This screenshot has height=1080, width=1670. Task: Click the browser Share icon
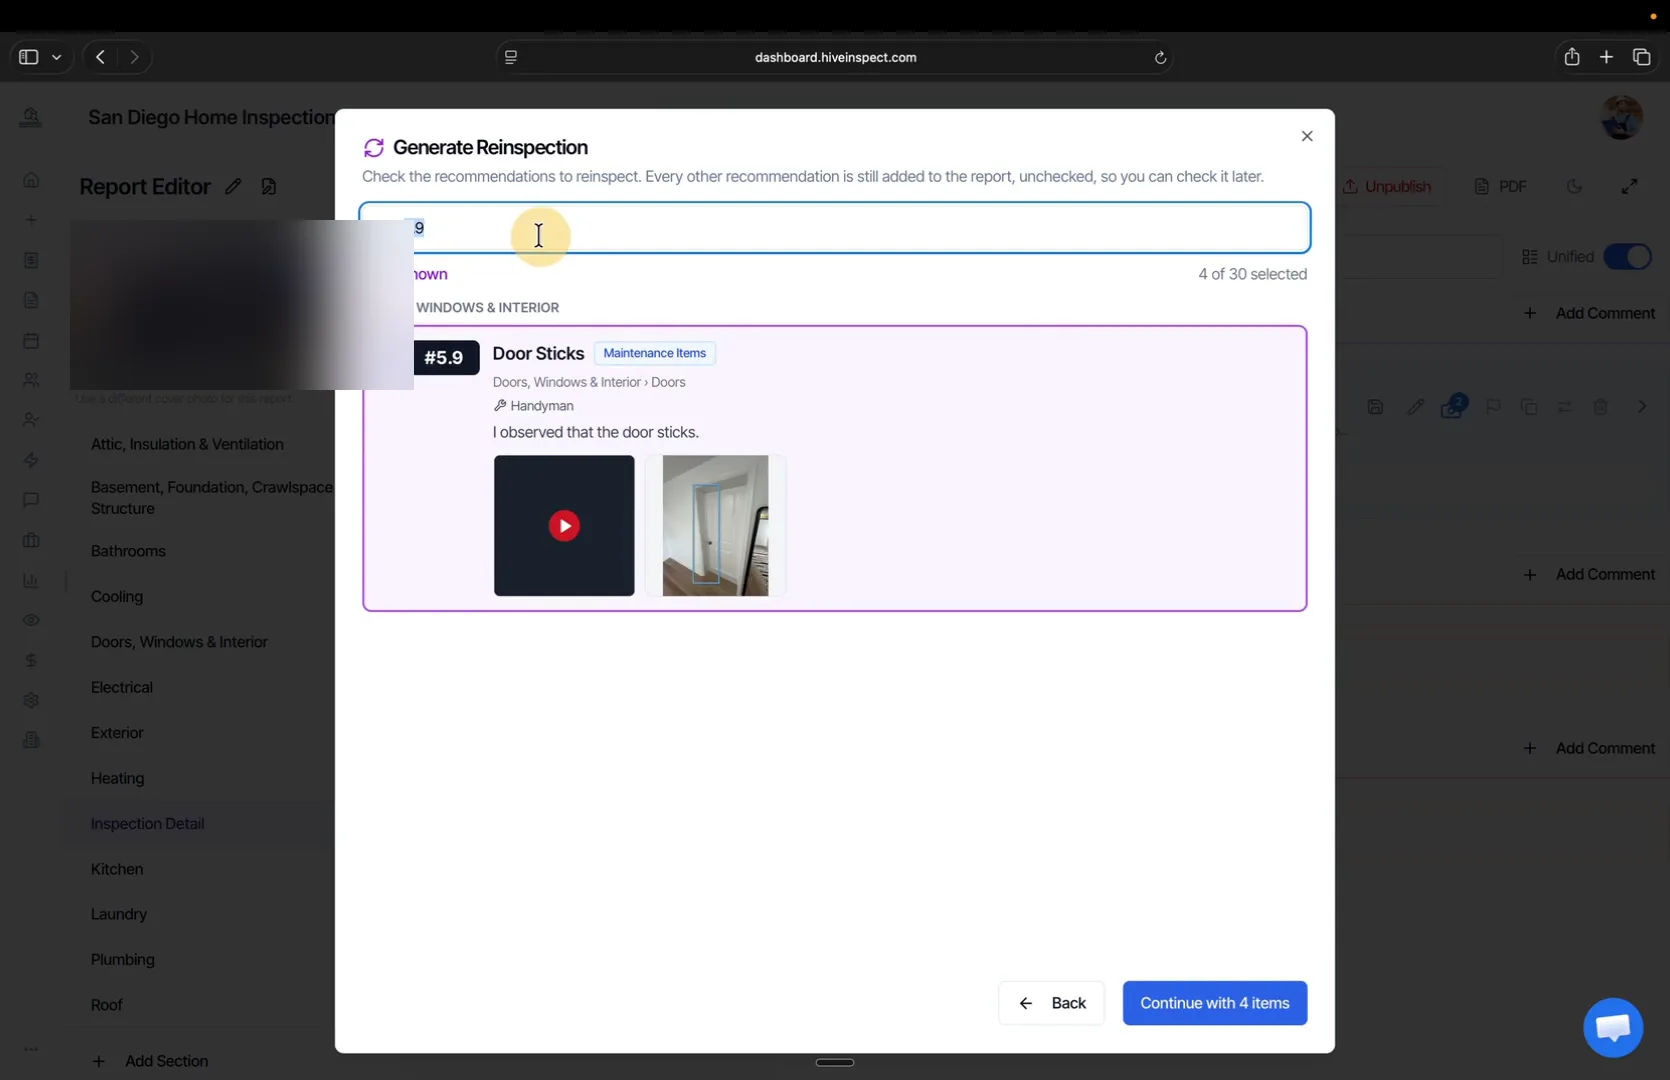click(1572, 57)
